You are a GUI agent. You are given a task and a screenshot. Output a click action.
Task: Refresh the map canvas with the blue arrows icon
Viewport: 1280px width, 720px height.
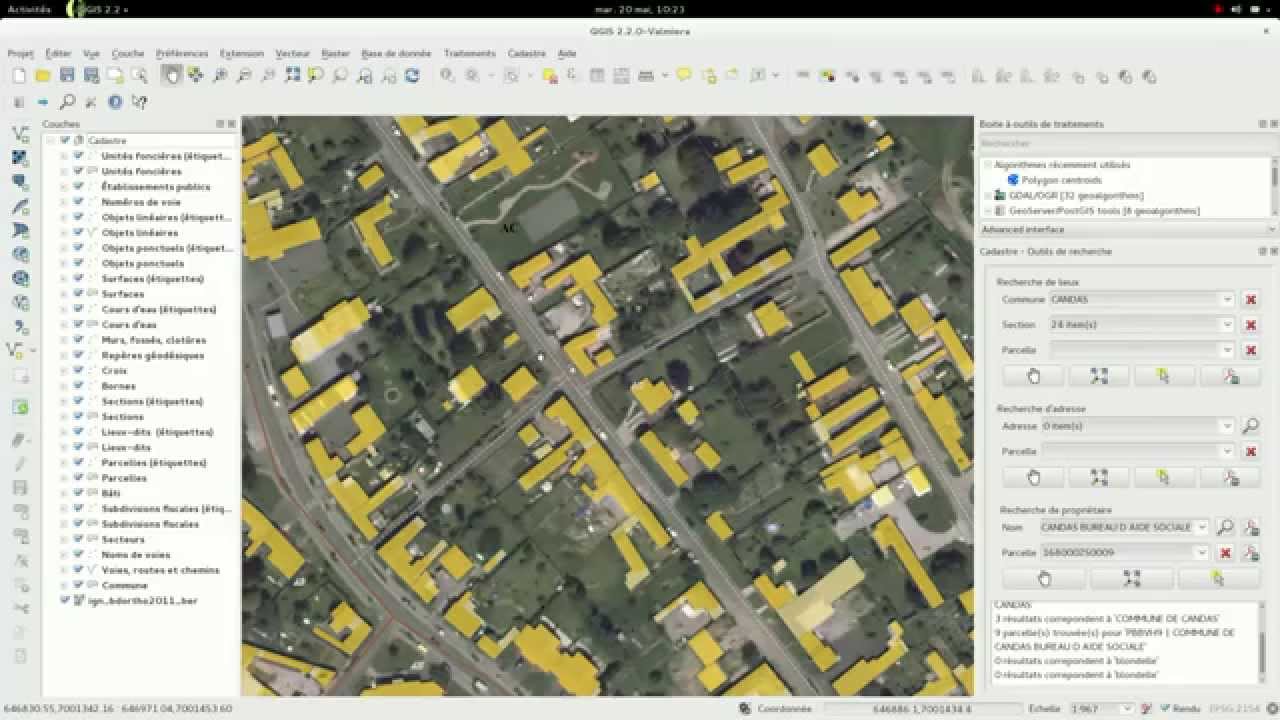coord(412,76)
